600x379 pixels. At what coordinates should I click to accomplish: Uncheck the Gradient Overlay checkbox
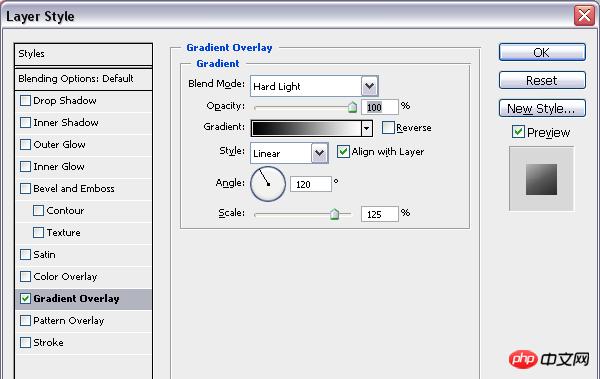pyautogui.click(x=25, y=299)
